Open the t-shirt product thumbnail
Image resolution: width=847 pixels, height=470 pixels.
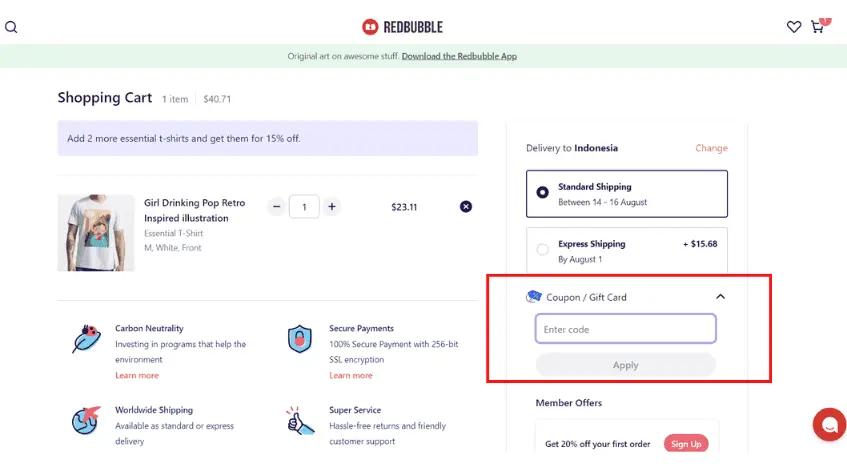tap(96, 232)
